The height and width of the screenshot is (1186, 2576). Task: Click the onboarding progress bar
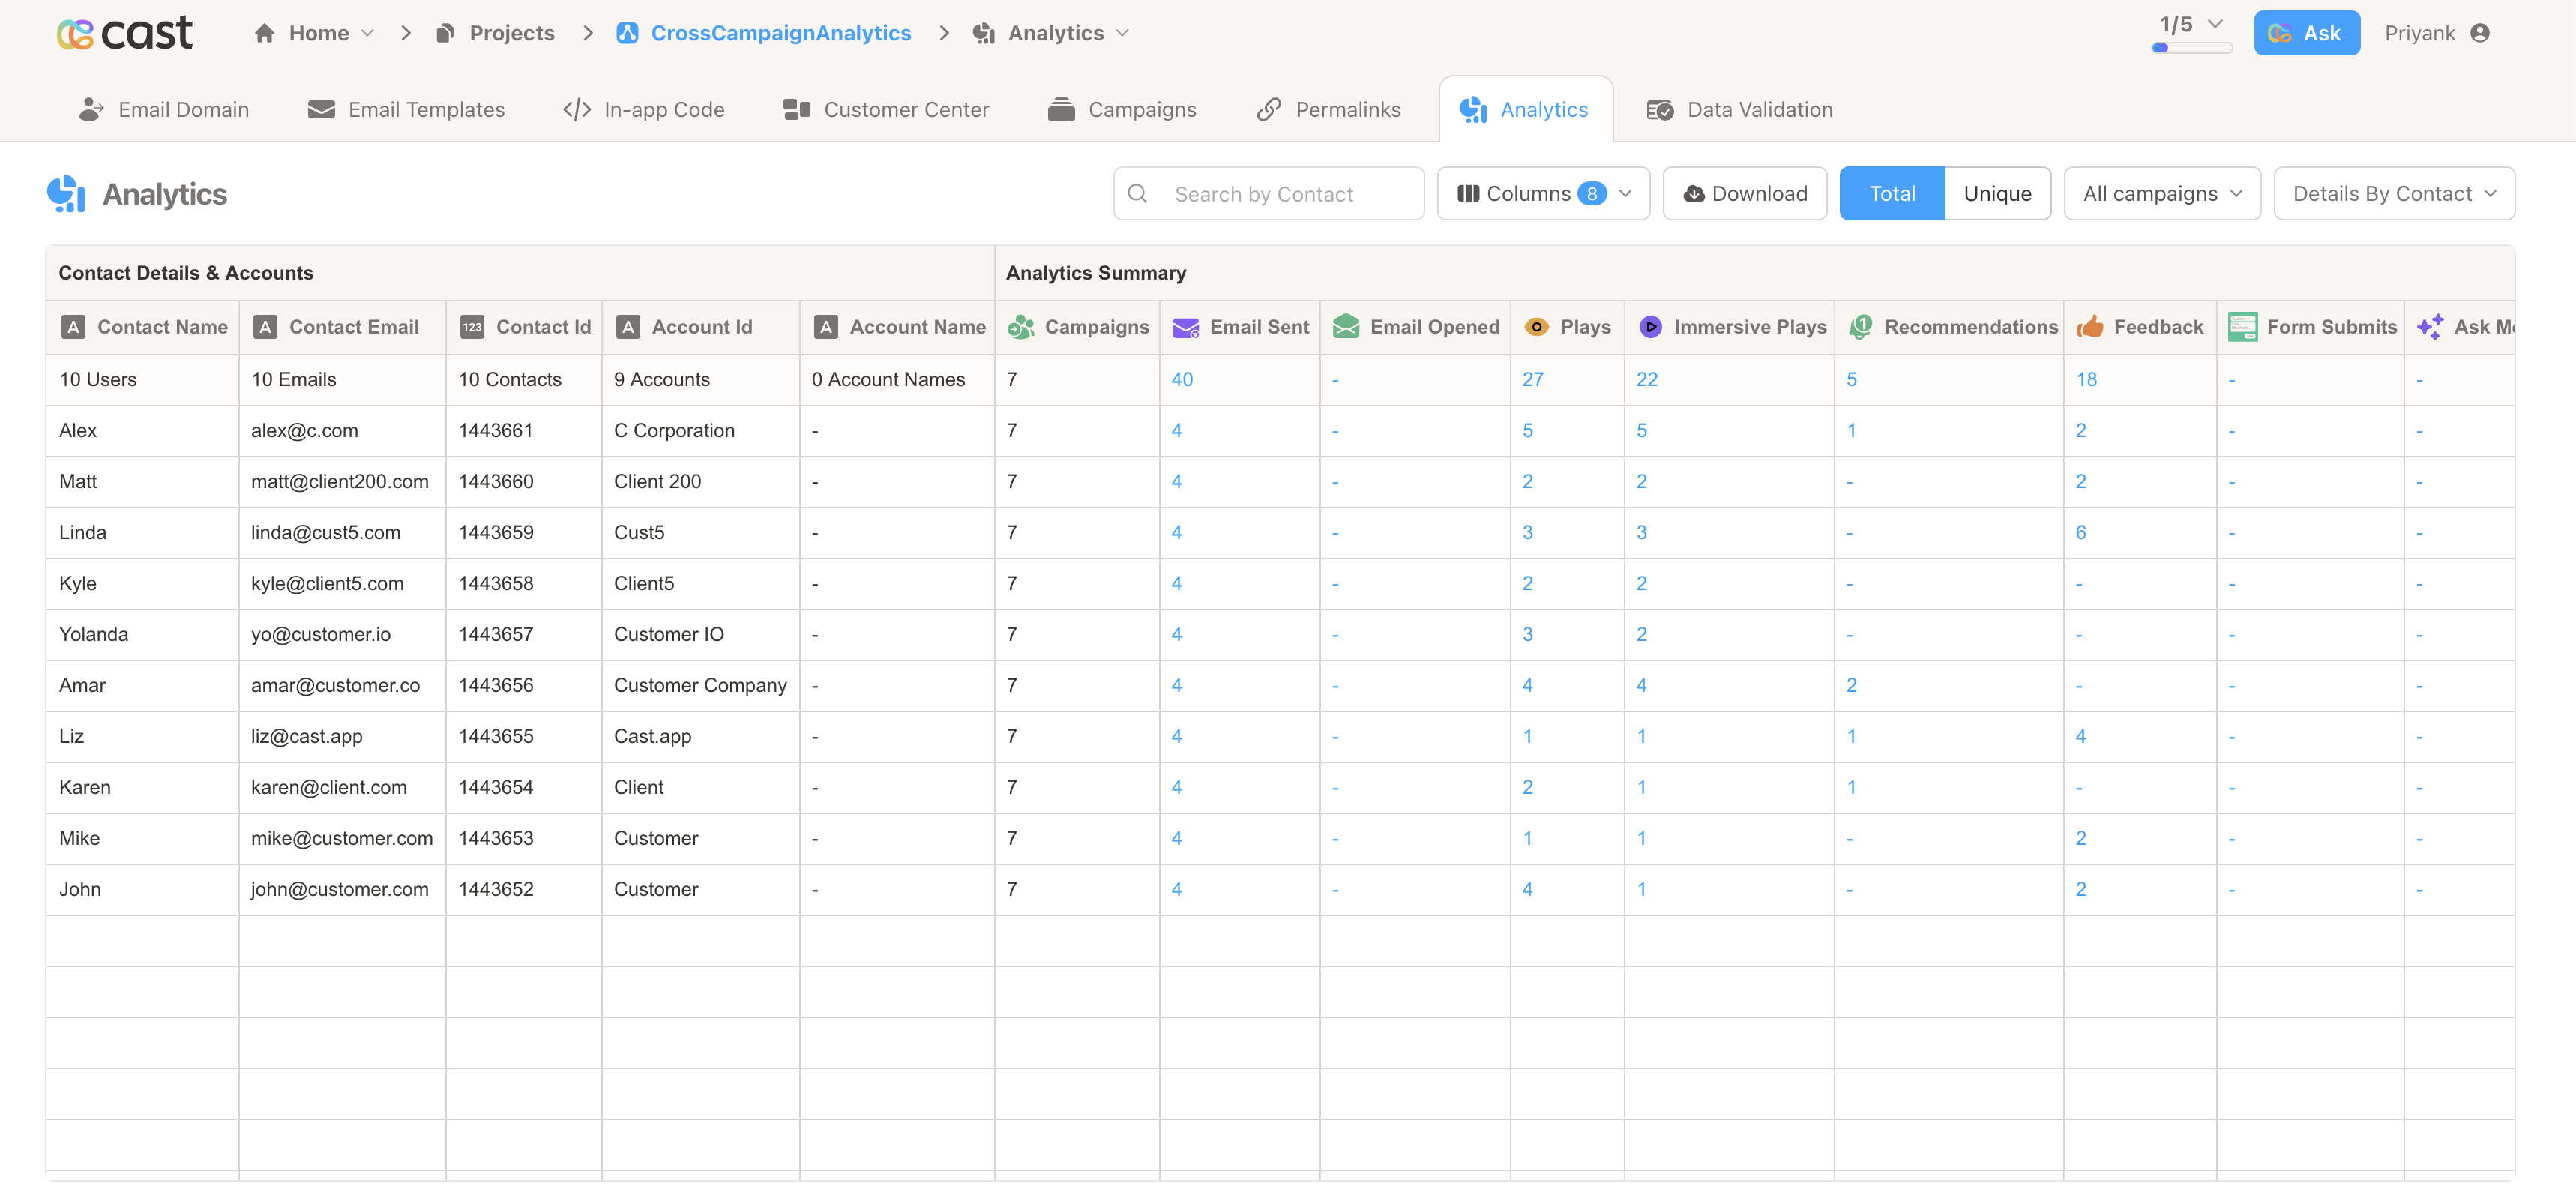click(x=2192, y=48)
